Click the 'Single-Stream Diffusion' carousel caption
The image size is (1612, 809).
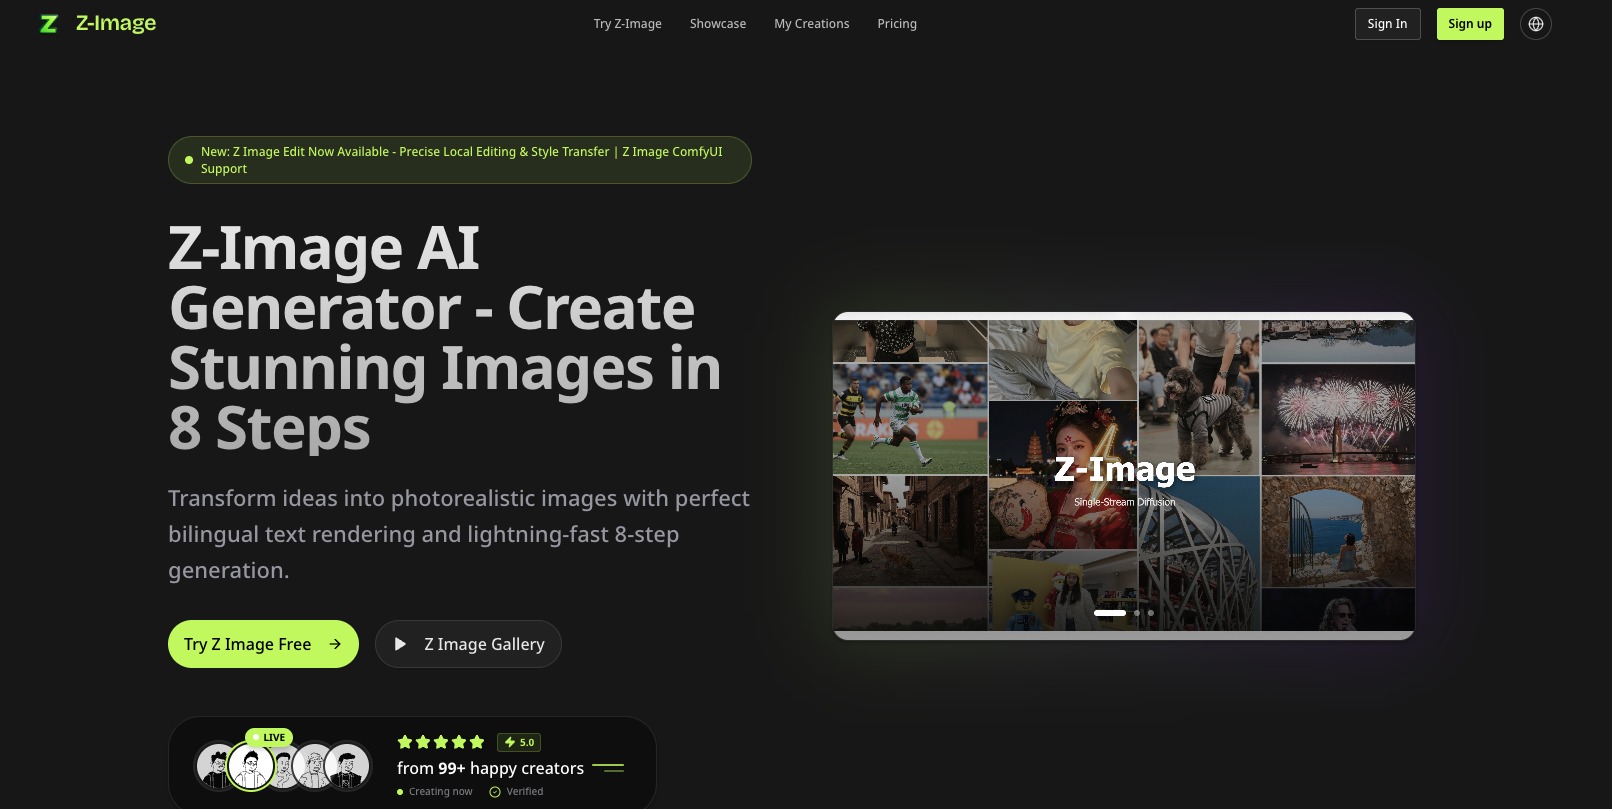pos(1125,502)
